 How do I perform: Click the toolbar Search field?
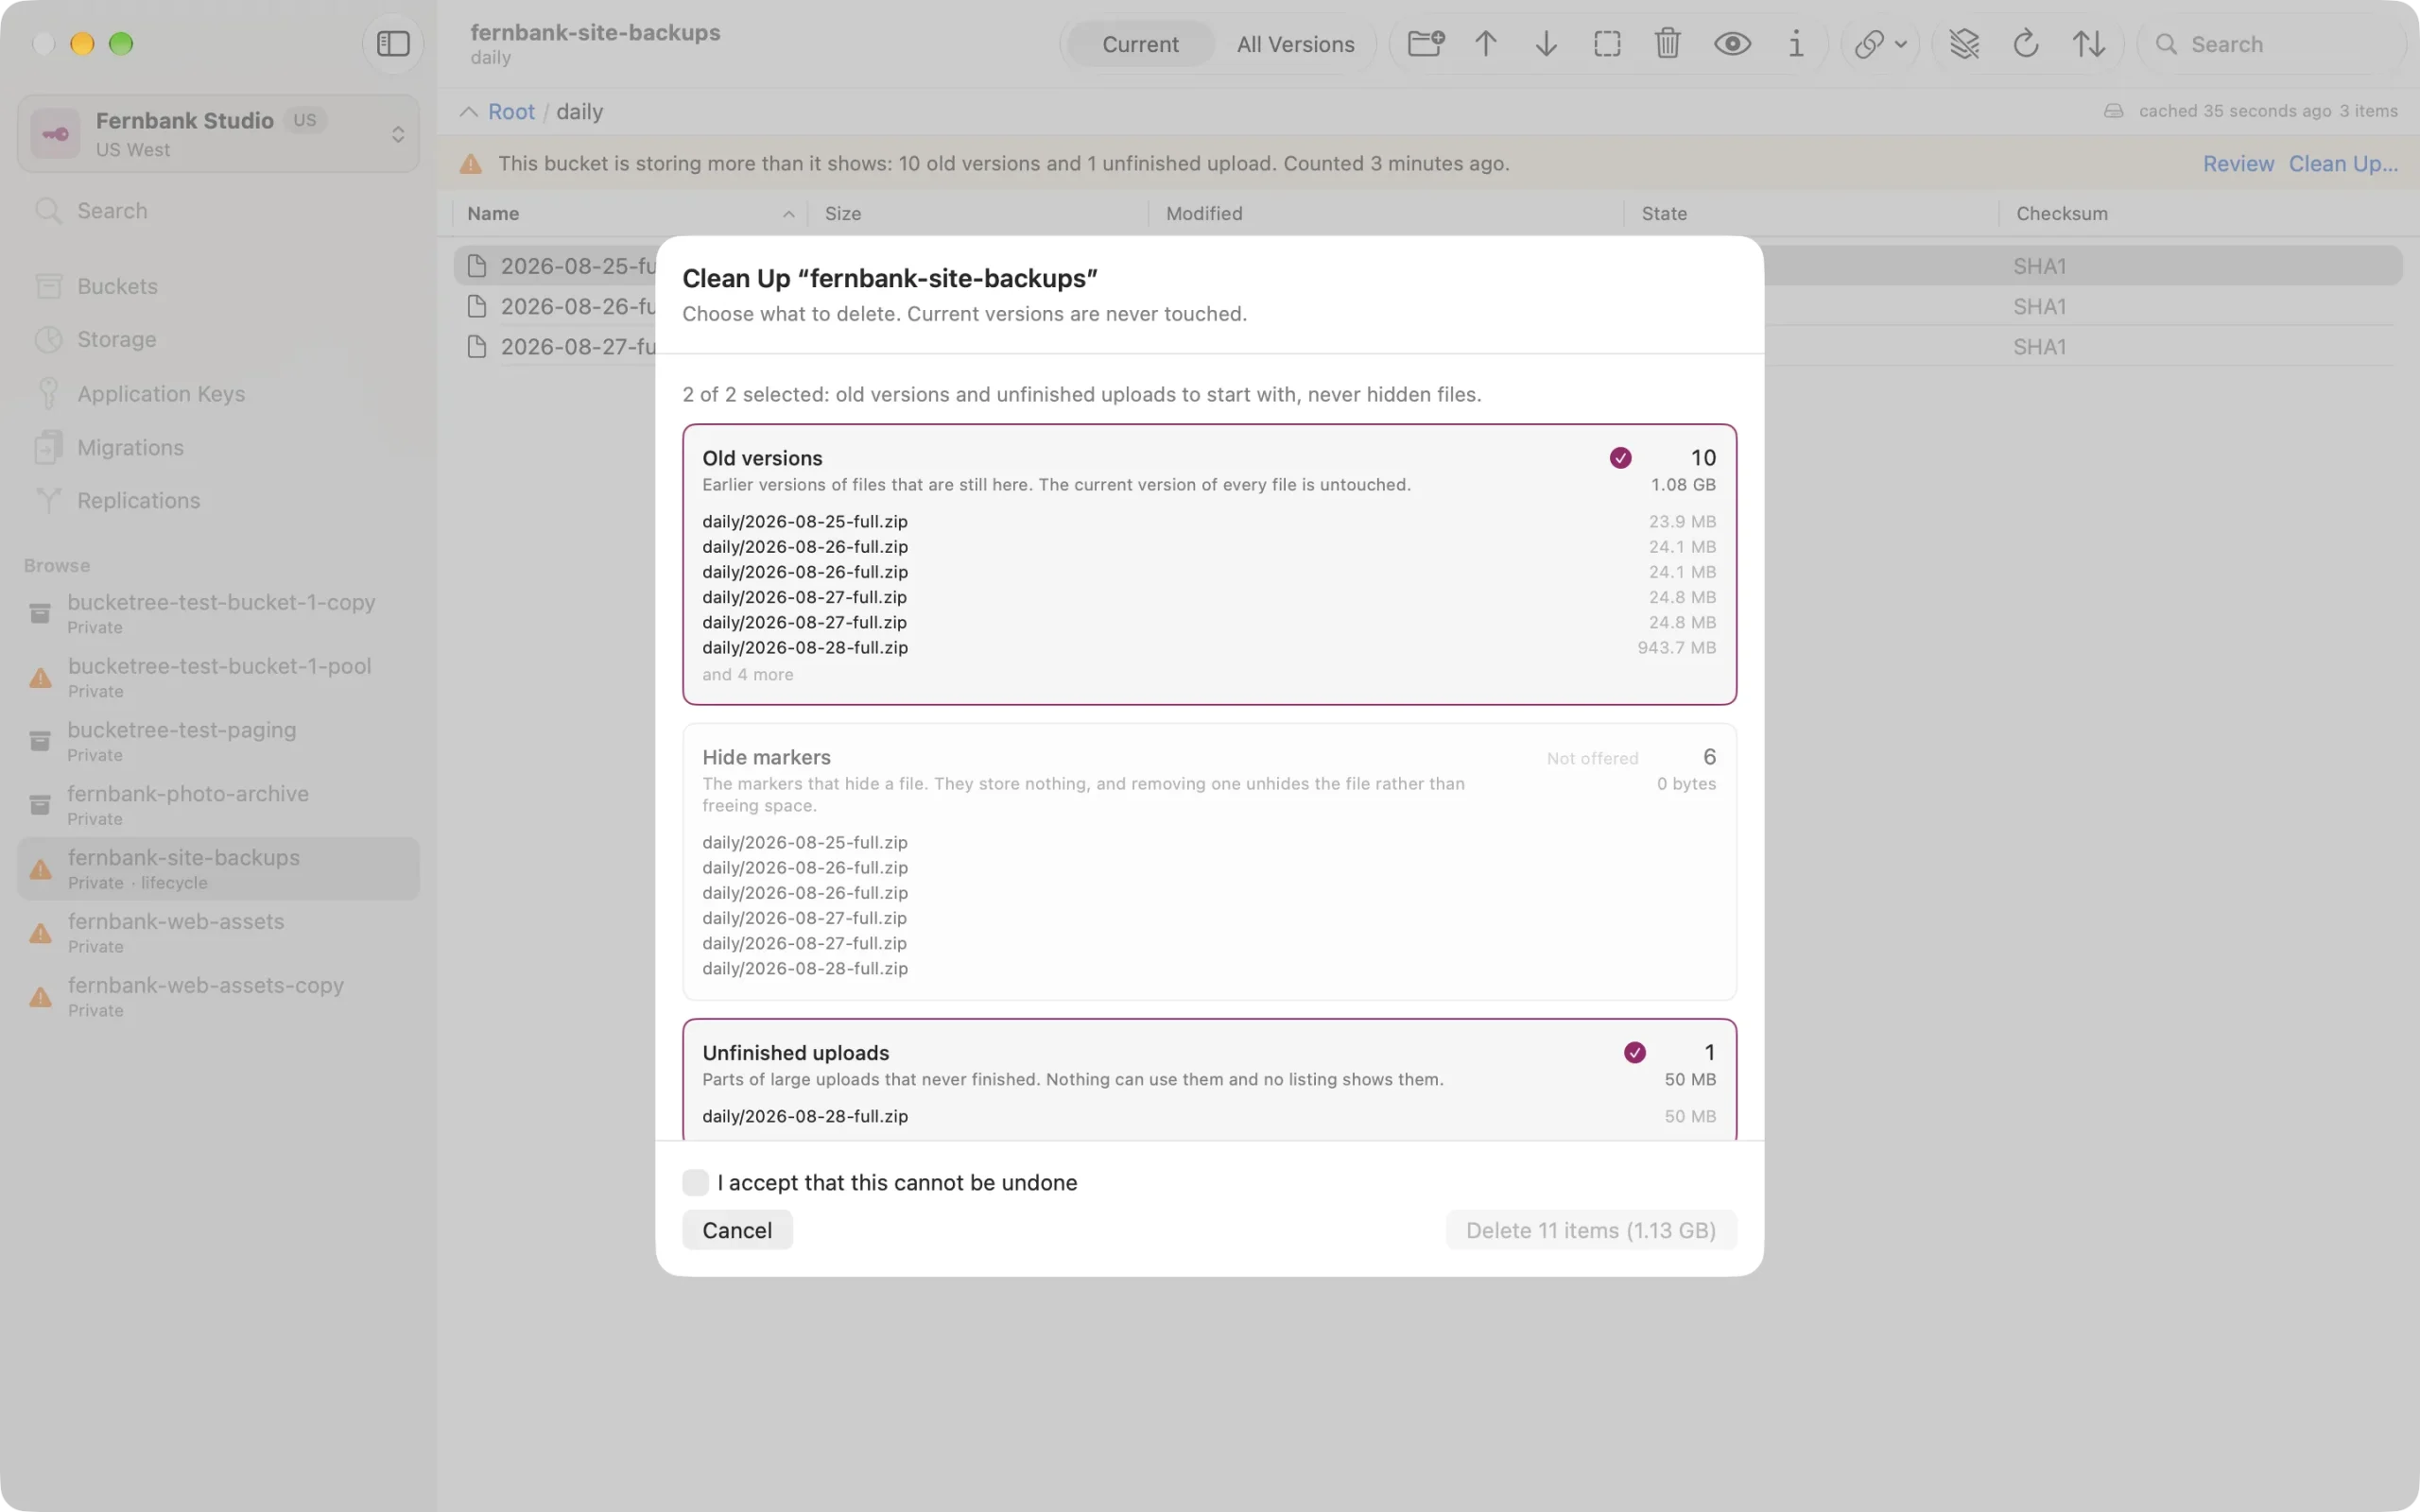point(2272,44)
